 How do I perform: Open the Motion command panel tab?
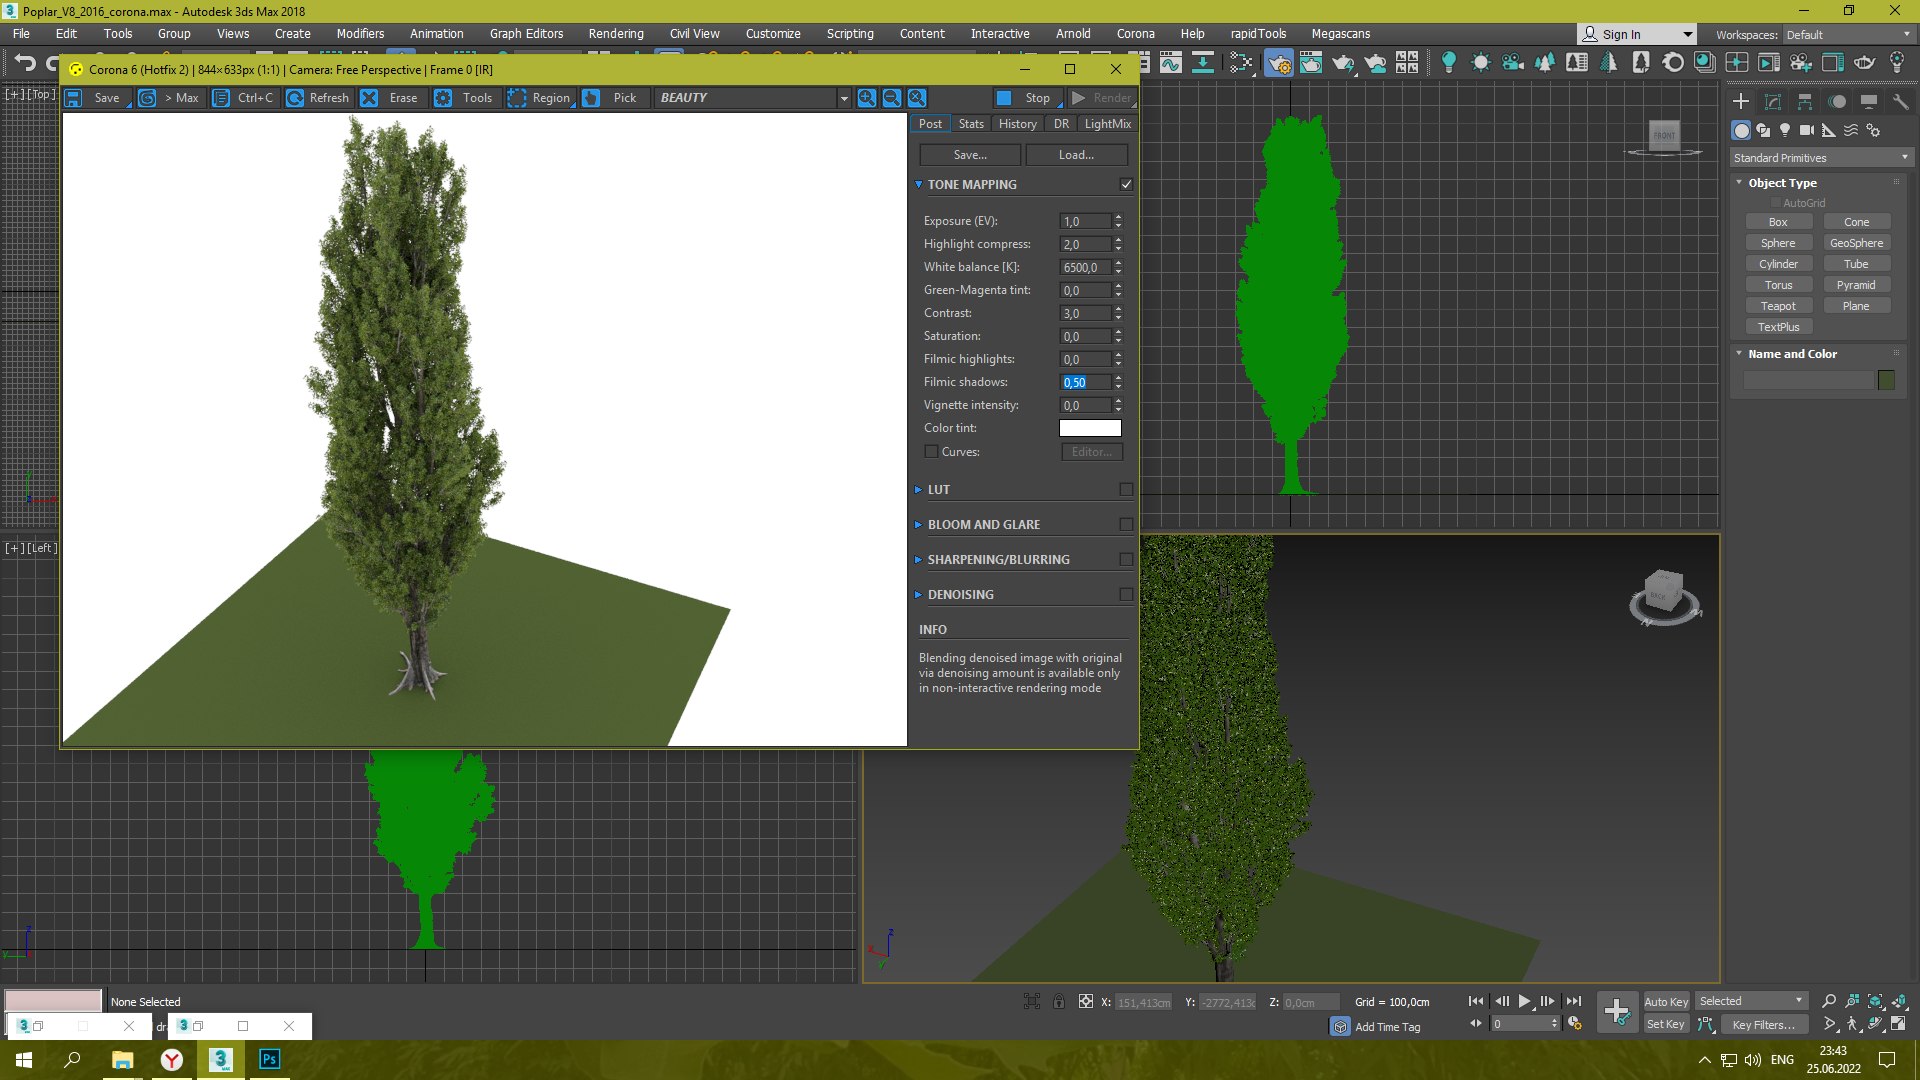(1837, 102)
